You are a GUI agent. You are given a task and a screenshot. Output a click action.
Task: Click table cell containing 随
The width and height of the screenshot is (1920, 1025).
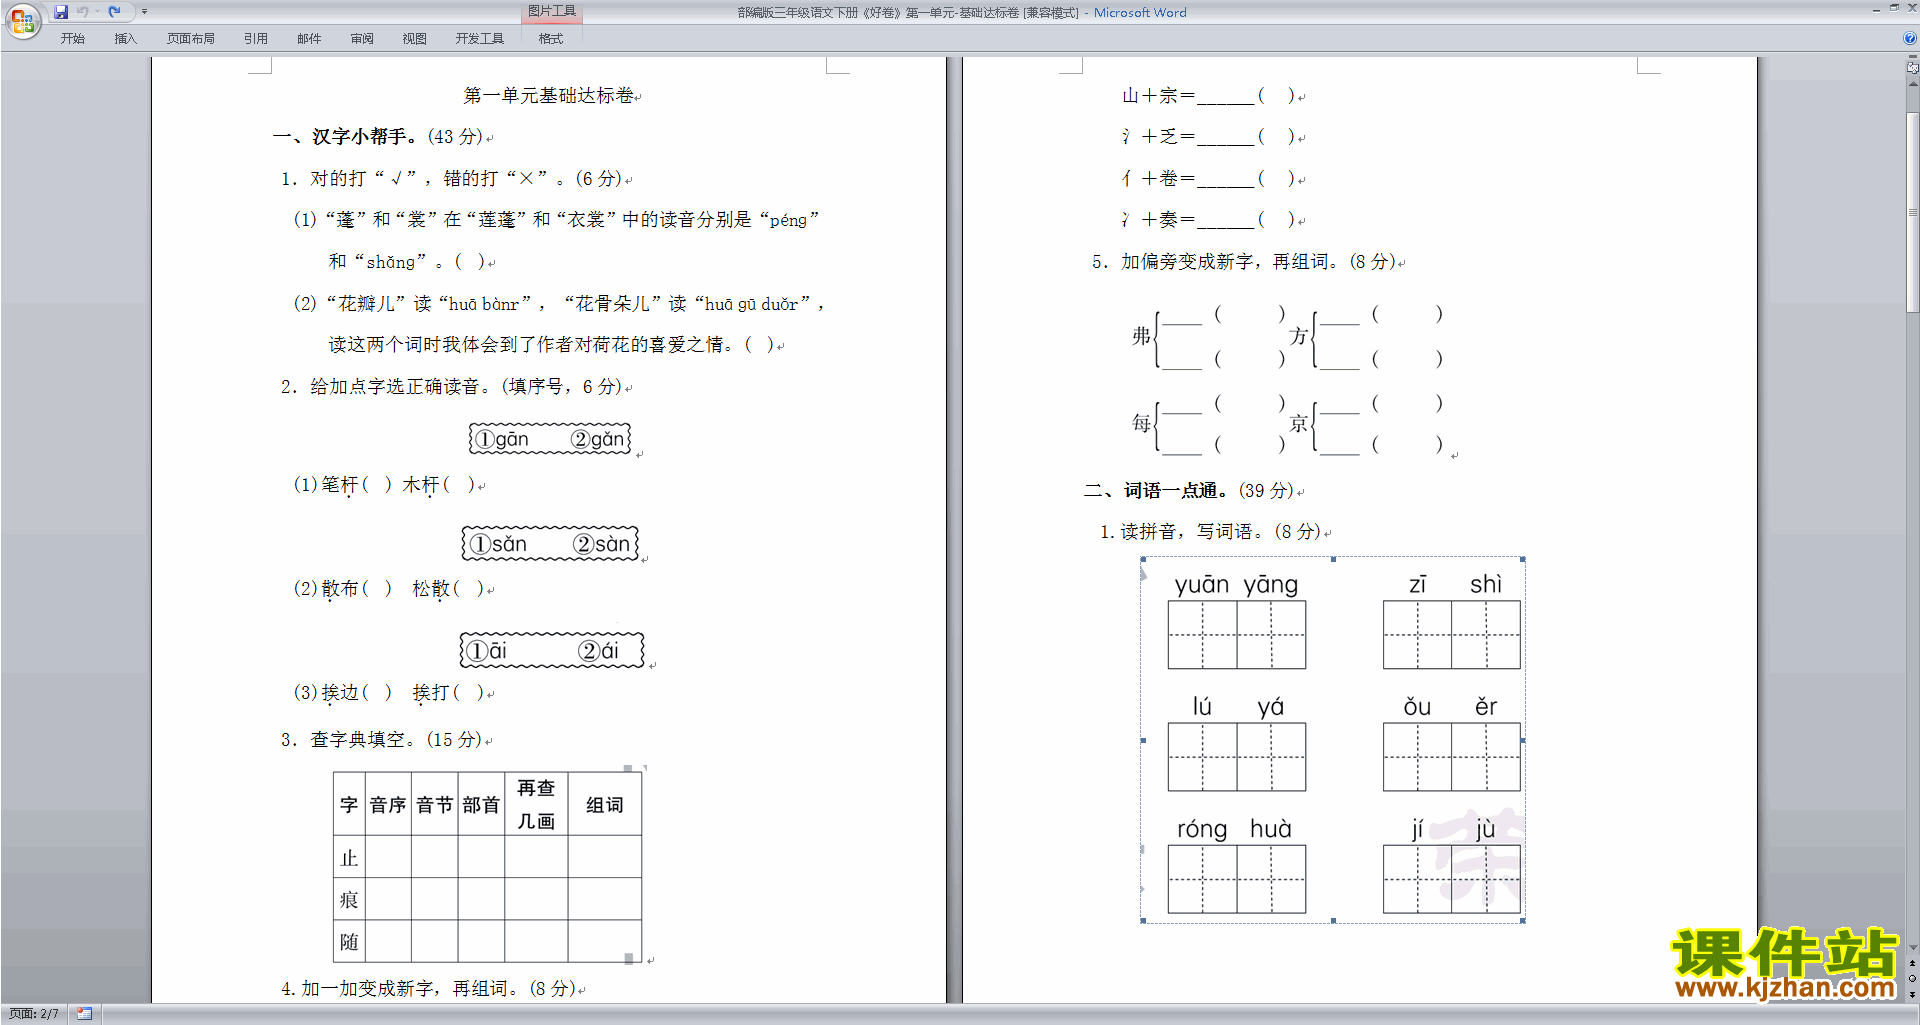pyautogui.click(x=349, y=942)
